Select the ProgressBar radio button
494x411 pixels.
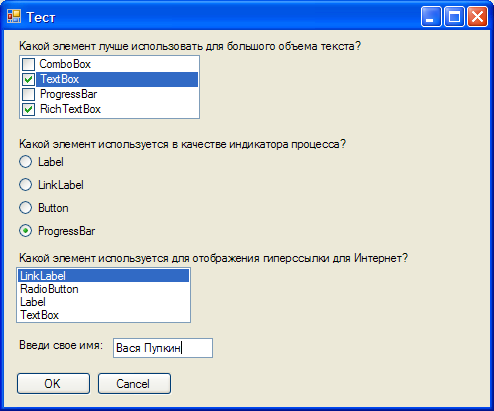point(25,231)
